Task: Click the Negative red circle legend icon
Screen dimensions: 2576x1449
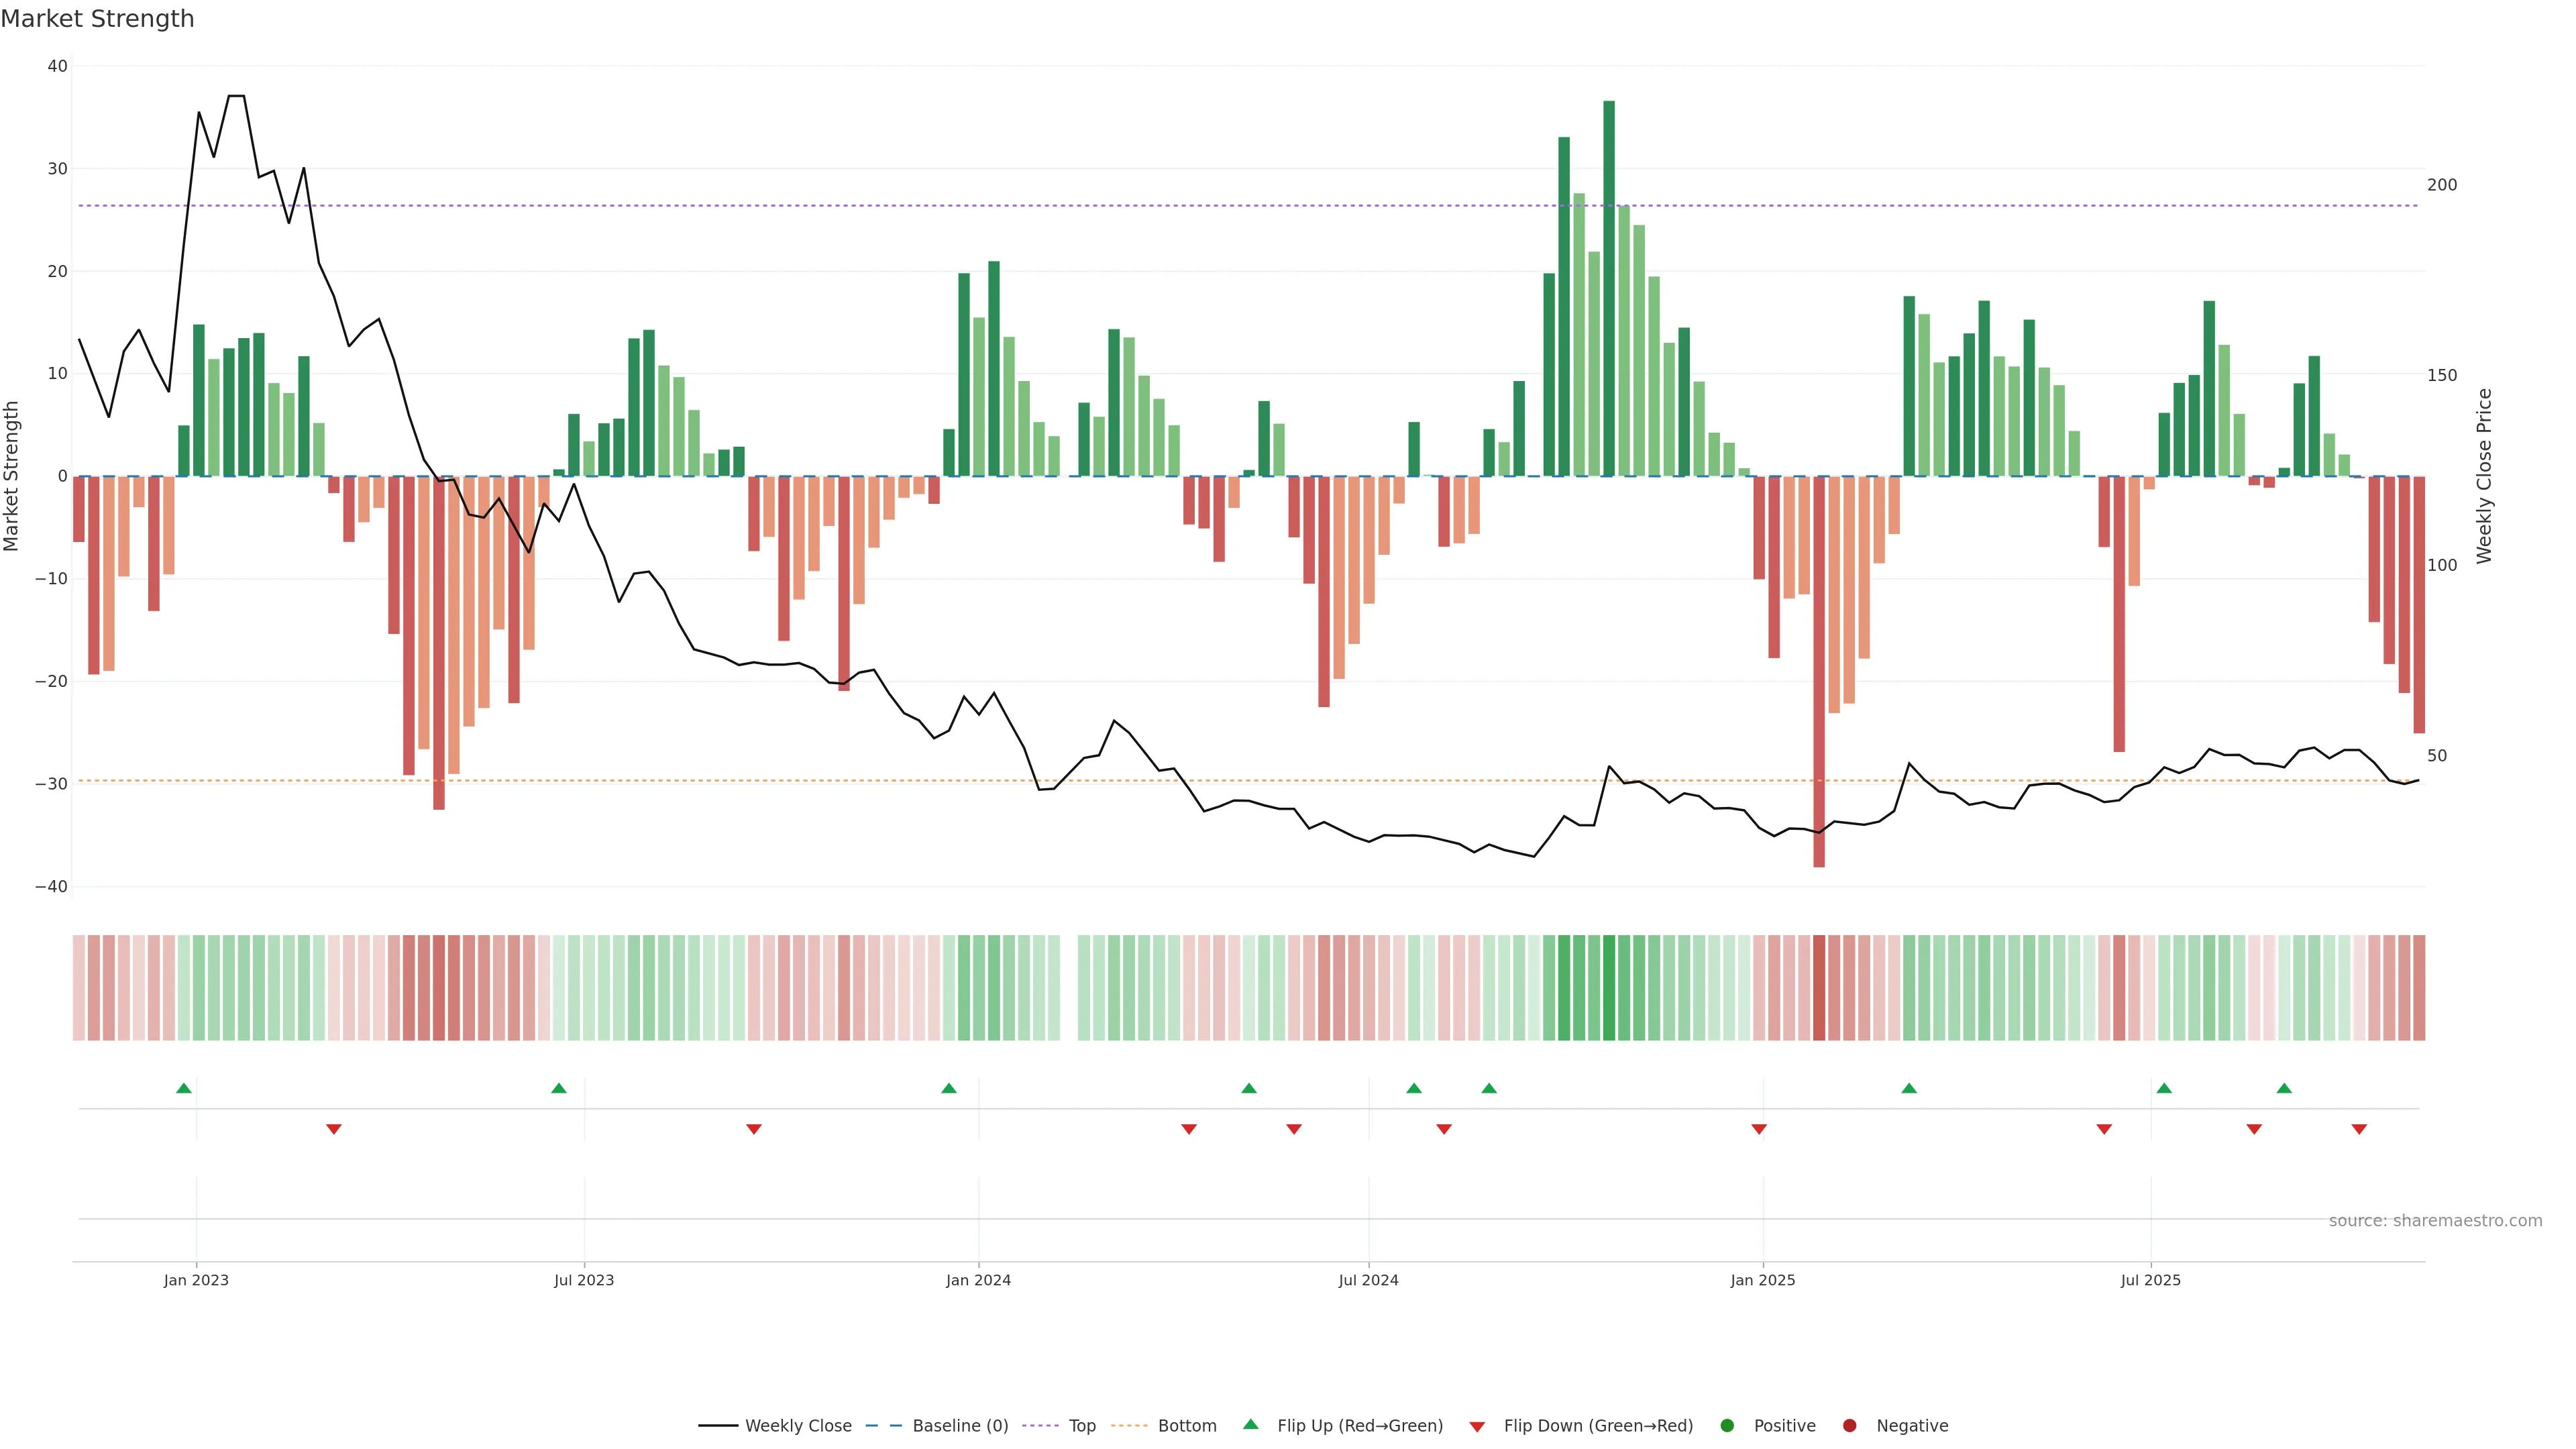Action: (x=1849, y=1426)
